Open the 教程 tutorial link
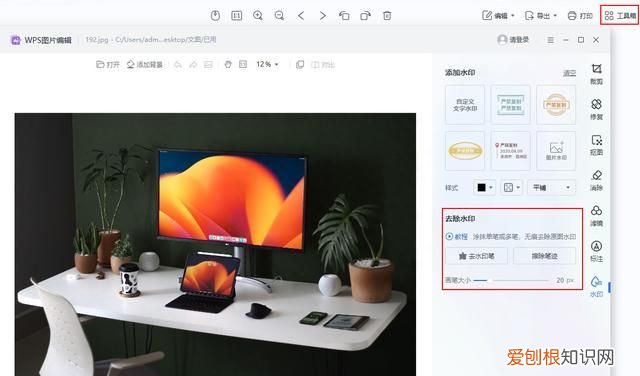Screen dimensions: 640x376 (457, 236)
